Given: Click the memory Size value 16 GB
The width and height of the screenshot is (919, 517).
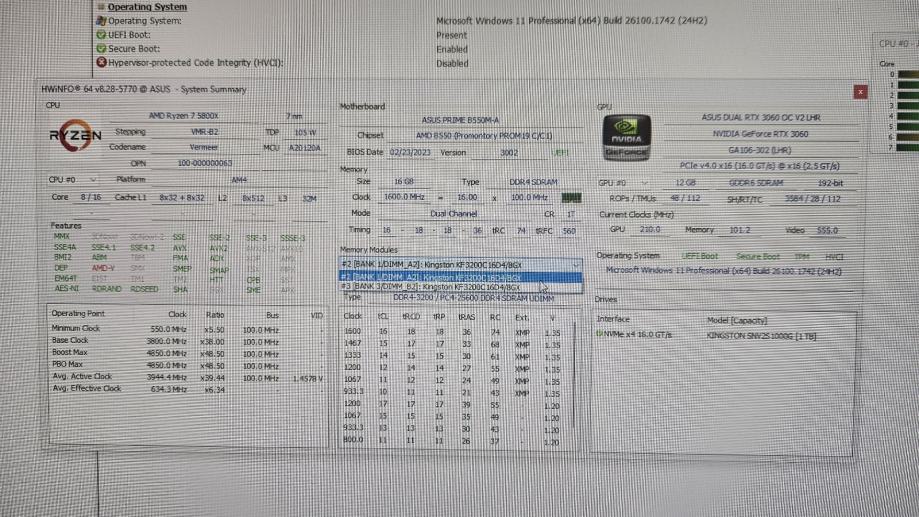Looking at the screenshot, I should tap(403, 182).
